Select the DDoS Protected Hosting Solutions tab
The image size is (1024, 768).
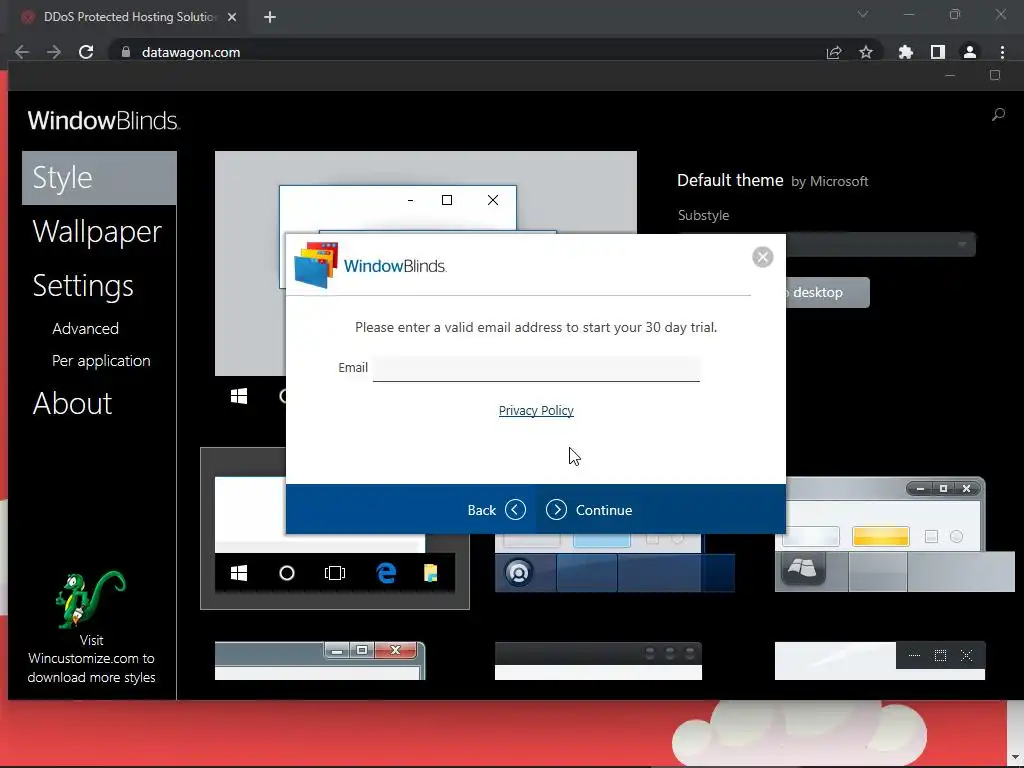point(129,17)
